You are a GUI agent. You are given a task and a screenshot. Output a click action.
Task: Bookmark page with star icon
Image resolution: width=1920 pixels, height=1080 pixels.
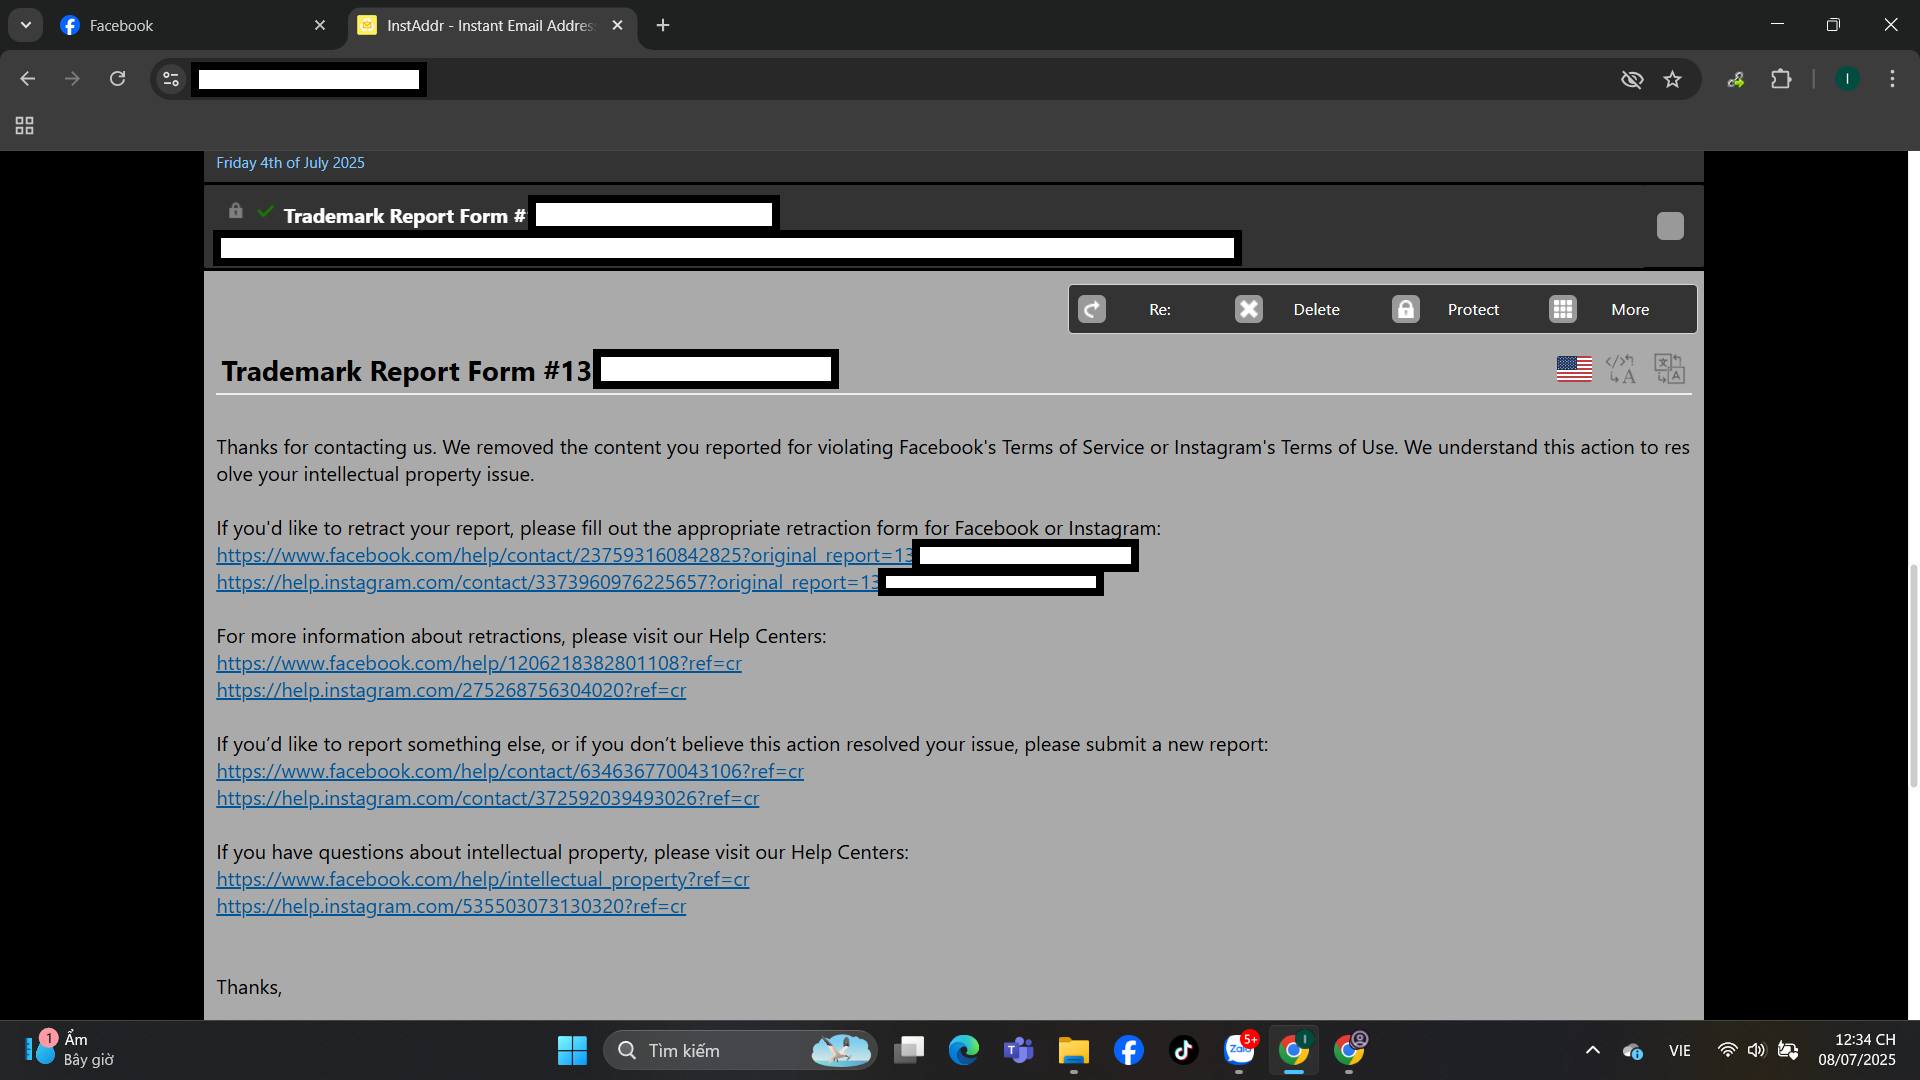(x=1672, y=79)
